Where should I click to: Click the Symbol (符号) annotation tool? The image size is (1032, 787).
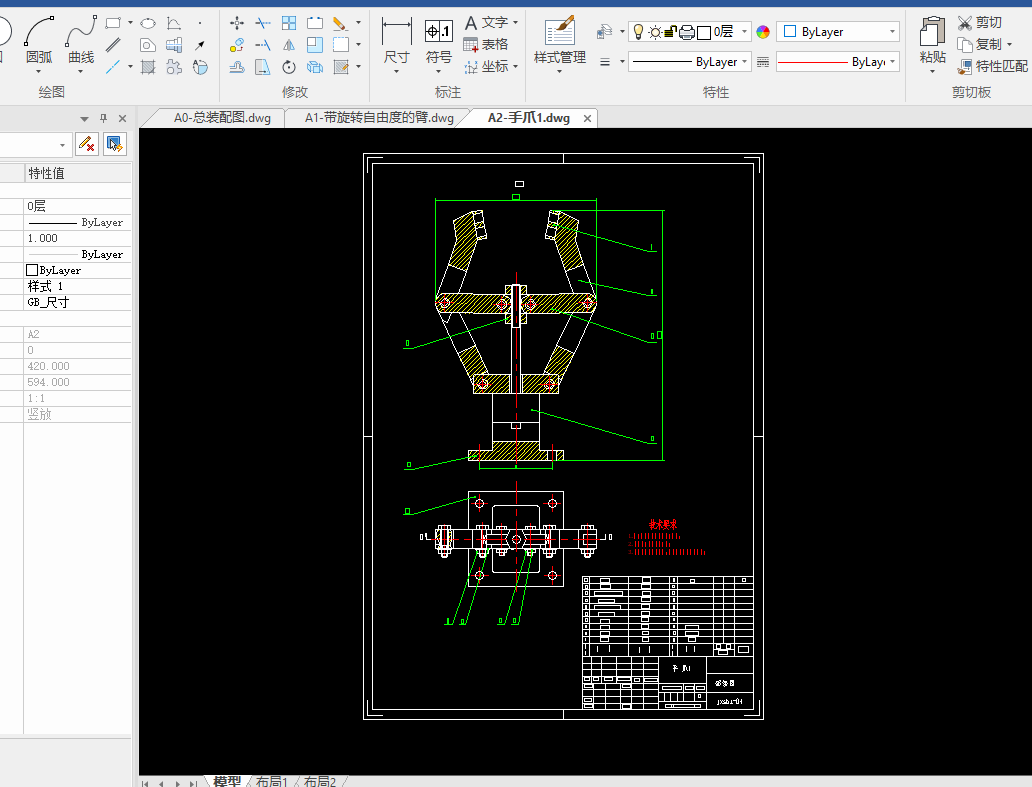pyautogui.click(x=438, y=42)
